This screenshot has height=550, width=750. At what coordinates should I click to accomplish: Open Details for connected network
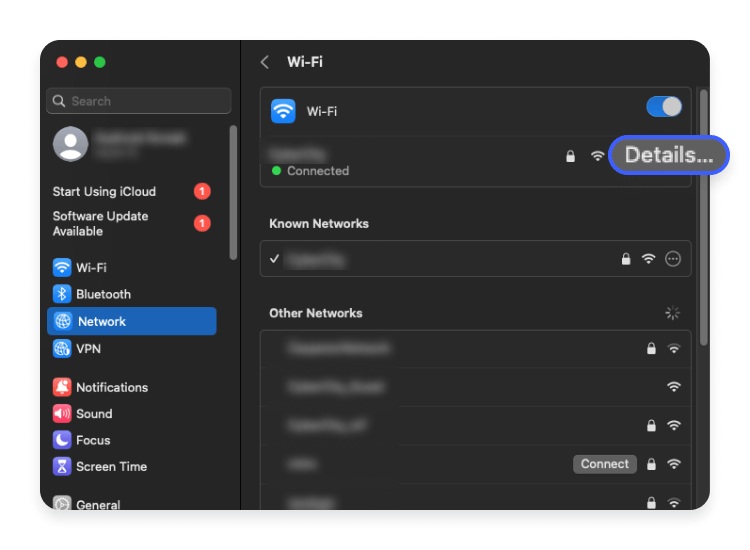point(668,155)
